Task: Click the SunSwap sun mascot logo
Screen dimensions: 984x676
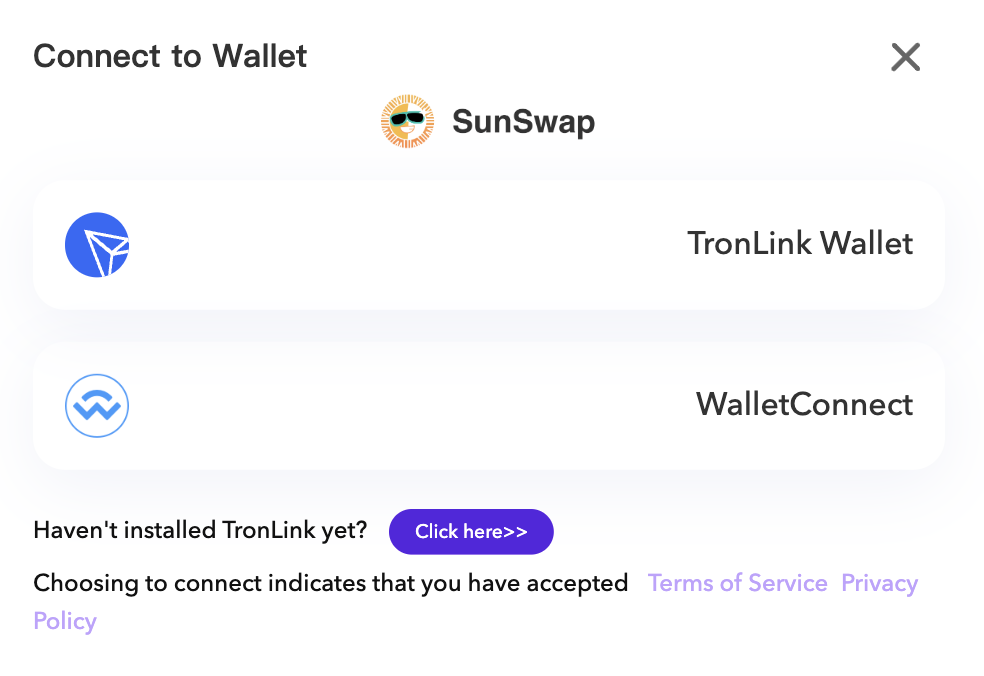Action: point(407,121)
